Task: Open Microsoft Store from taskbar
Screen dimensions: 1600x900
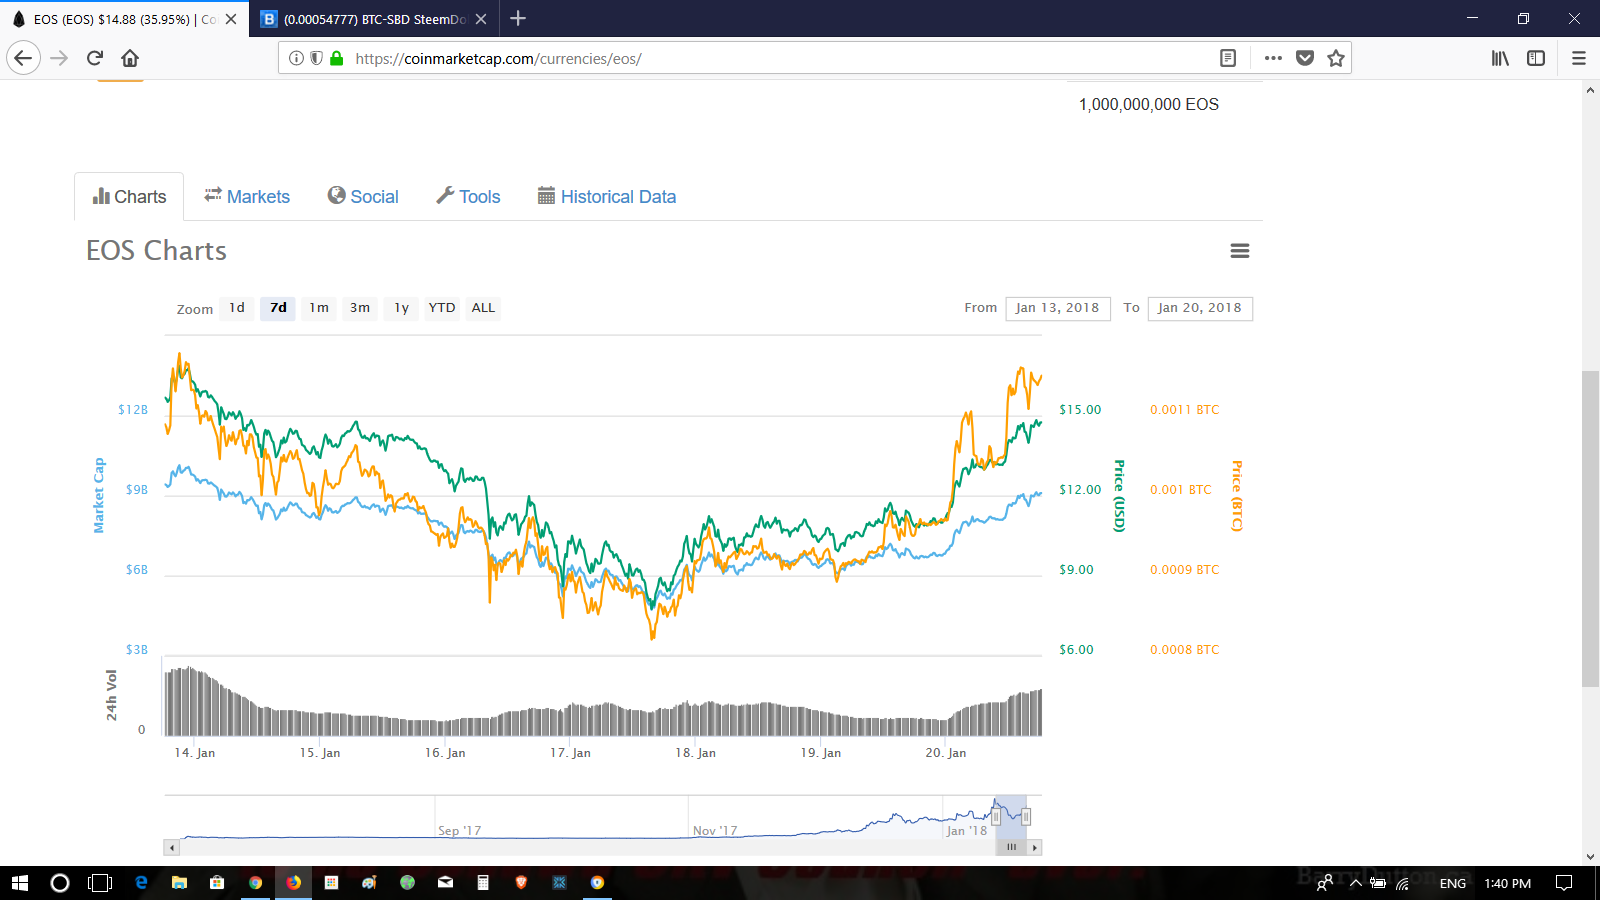Action: 217,883
